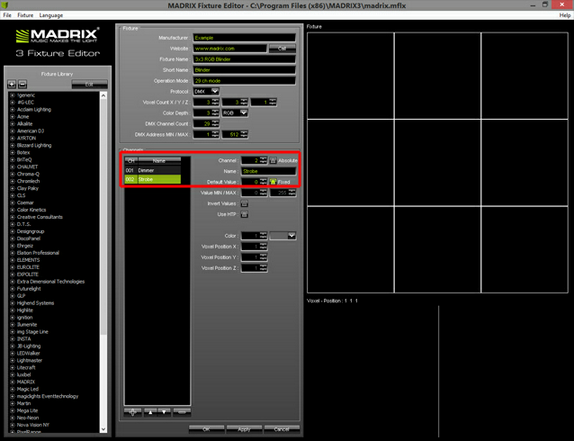This screenshot has width=574, height=441.
Task: Select the top-left voxel in fixture preview
Action: pos(350,76)
